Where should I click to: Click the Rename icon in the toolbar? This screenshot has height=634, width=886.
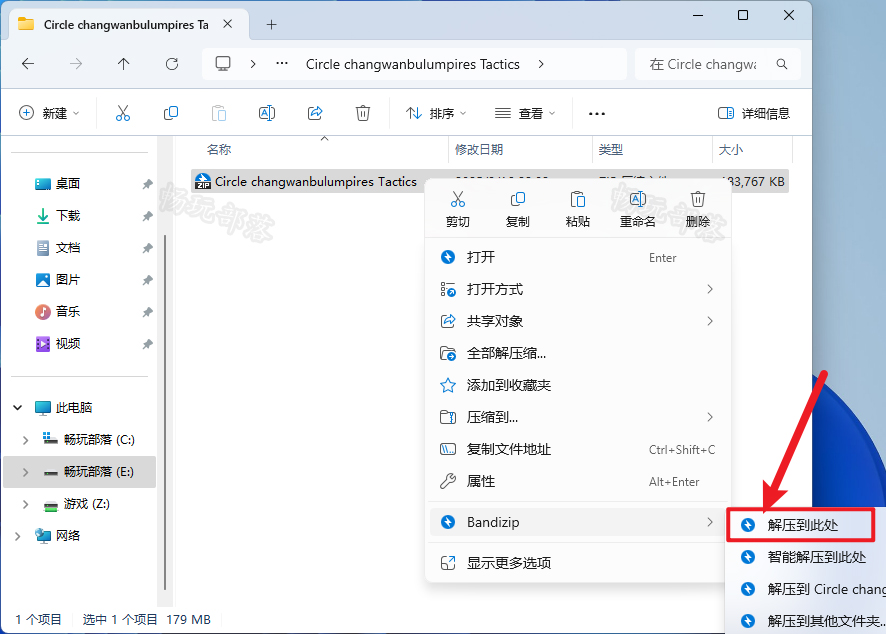(267, 113)
